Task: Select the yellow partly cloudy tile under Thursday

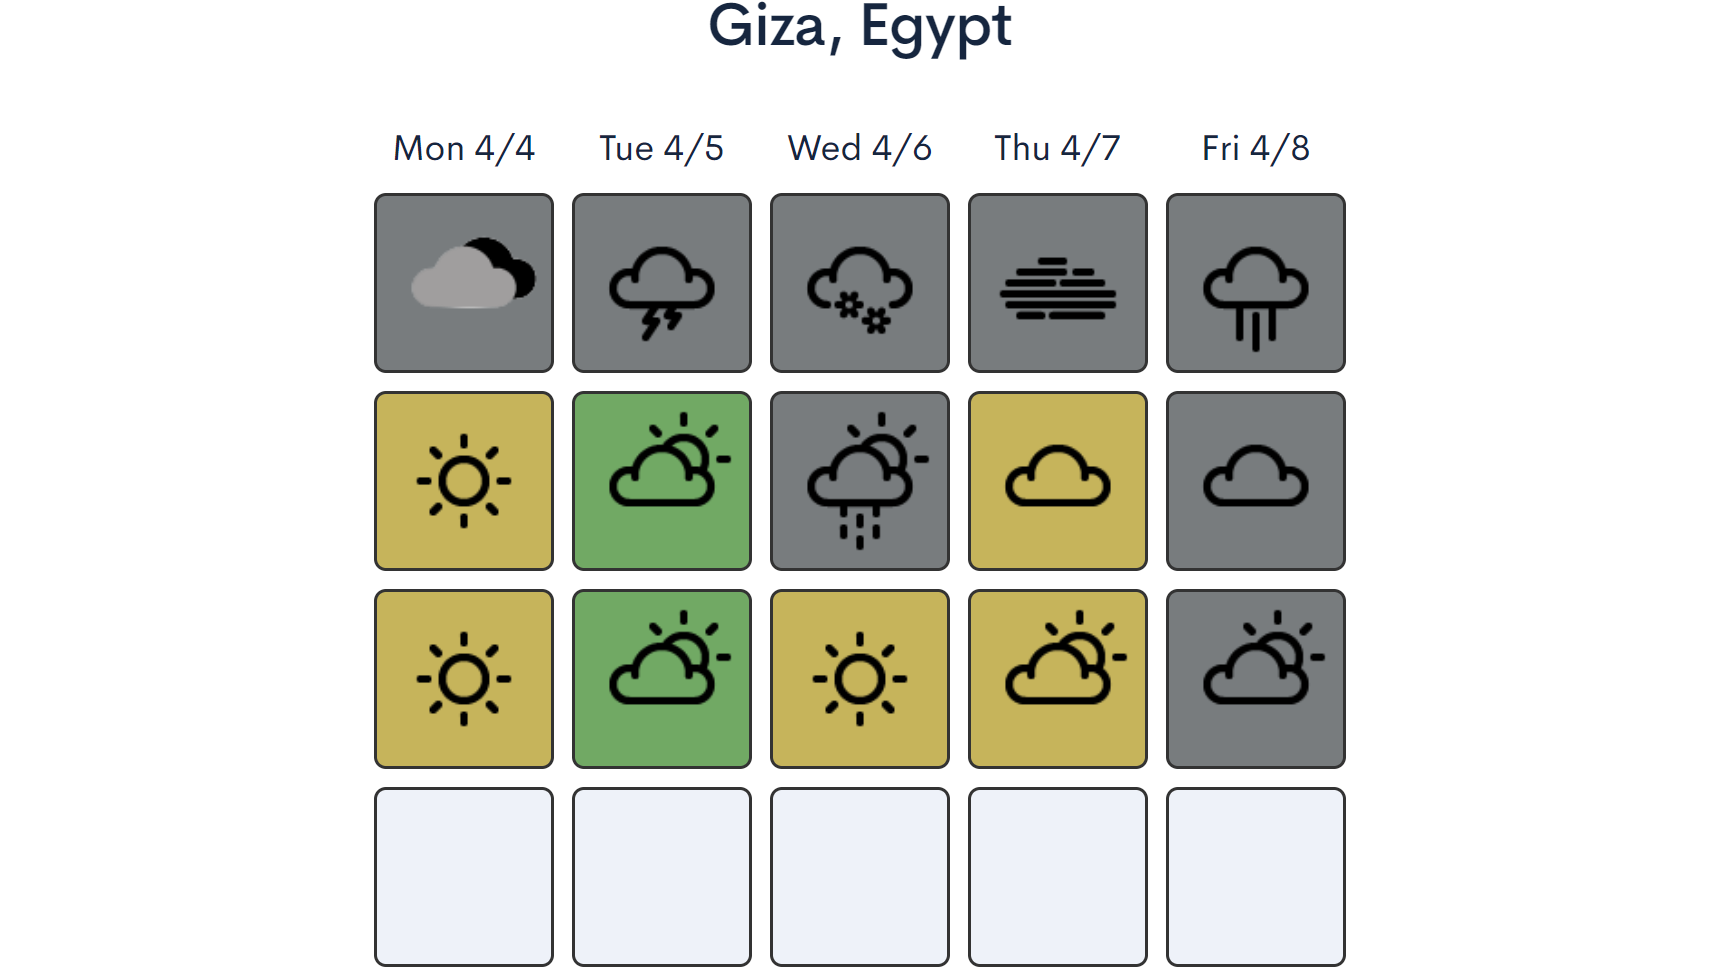Action: click(1058, 679)
